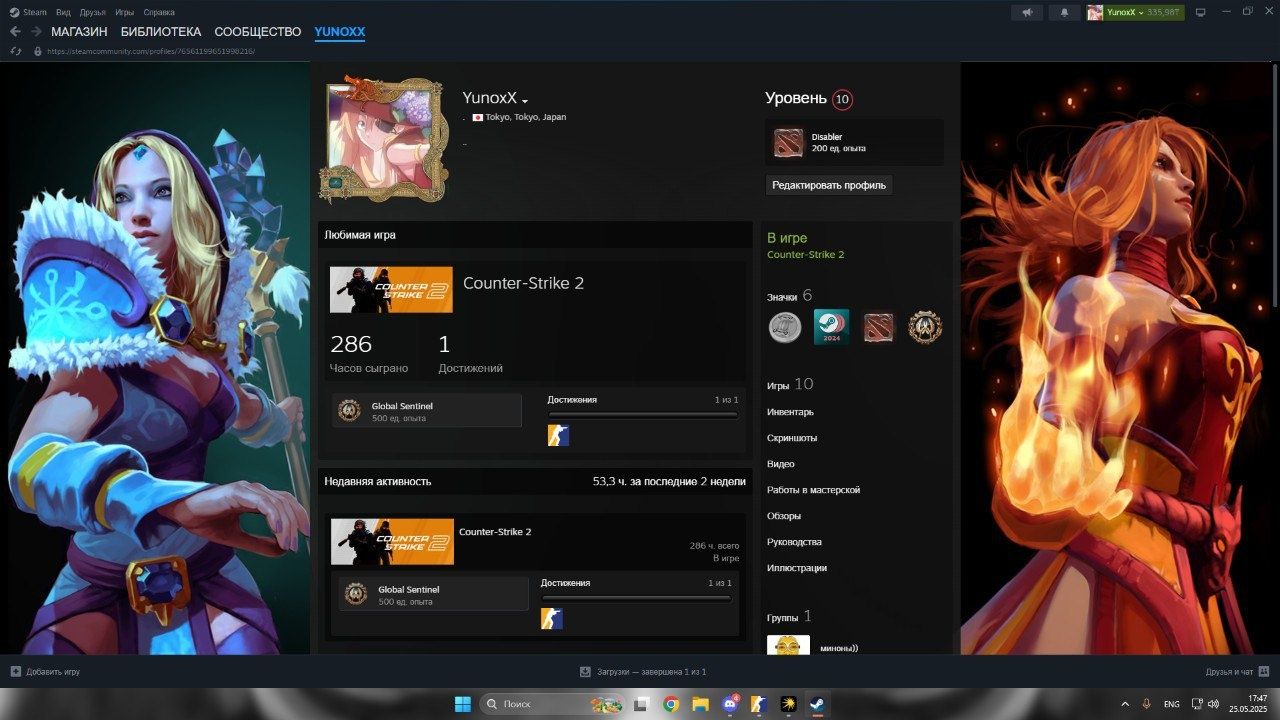This screenshot has height=720, width=1280.
Task: Open Работы в мастерской link
Action: pos(813,490)
